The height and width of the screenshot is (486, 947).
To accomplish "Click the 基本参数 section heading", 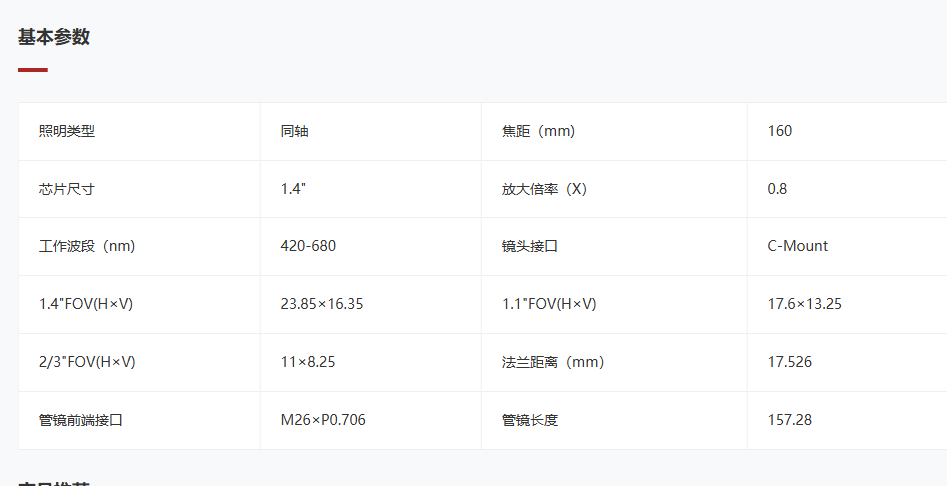I will coord(54,37).
